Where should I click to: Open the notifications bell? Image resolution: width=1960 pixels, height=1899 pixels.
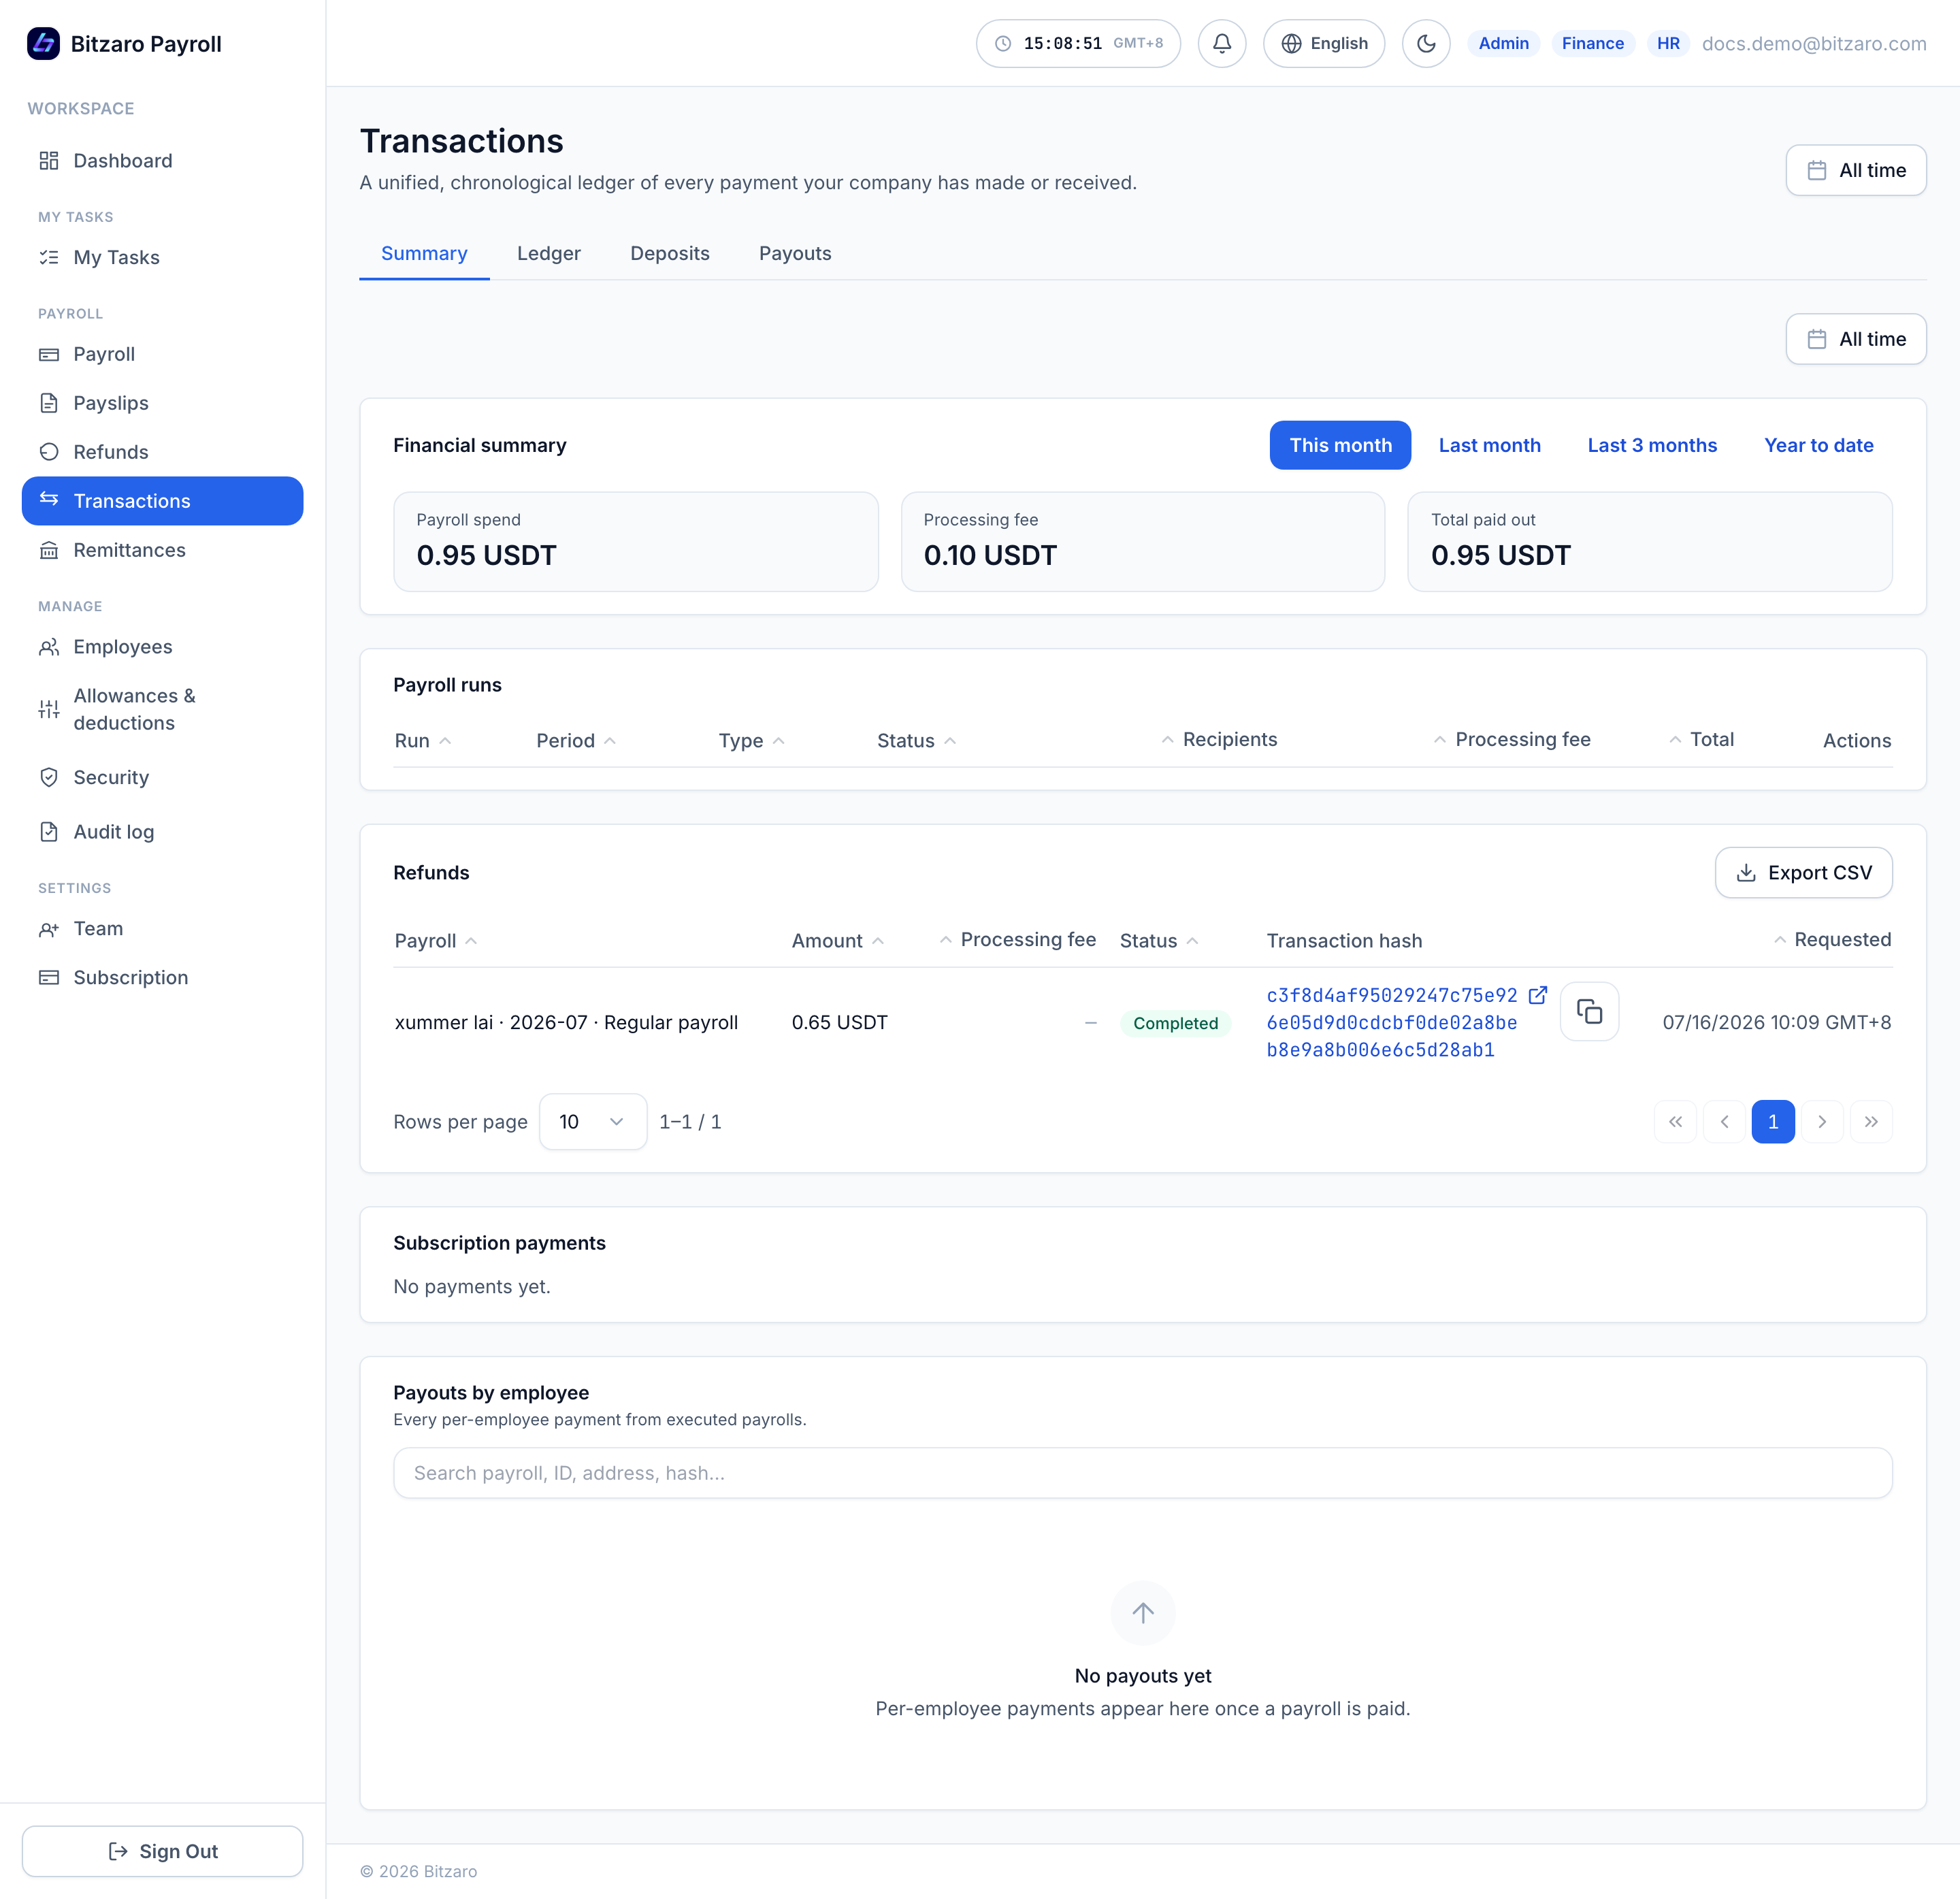click(1222, 43)
